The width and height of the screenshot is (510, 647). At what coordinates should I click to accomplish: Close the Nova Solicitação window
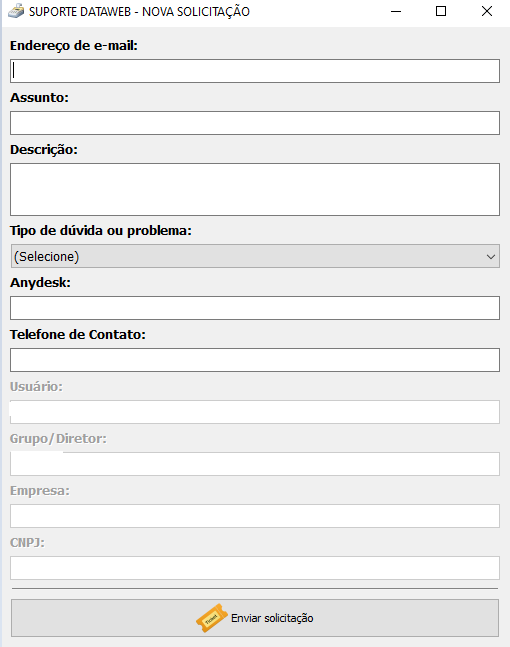pos(487,11)
